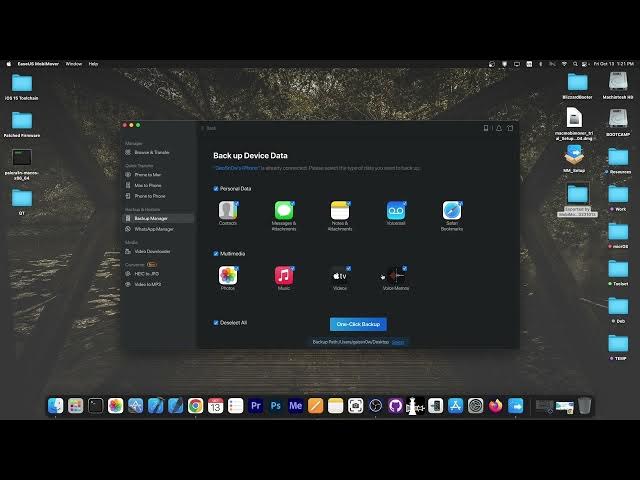
Task: Open Spotlight search in menu bar
Action: coord(575,64)
